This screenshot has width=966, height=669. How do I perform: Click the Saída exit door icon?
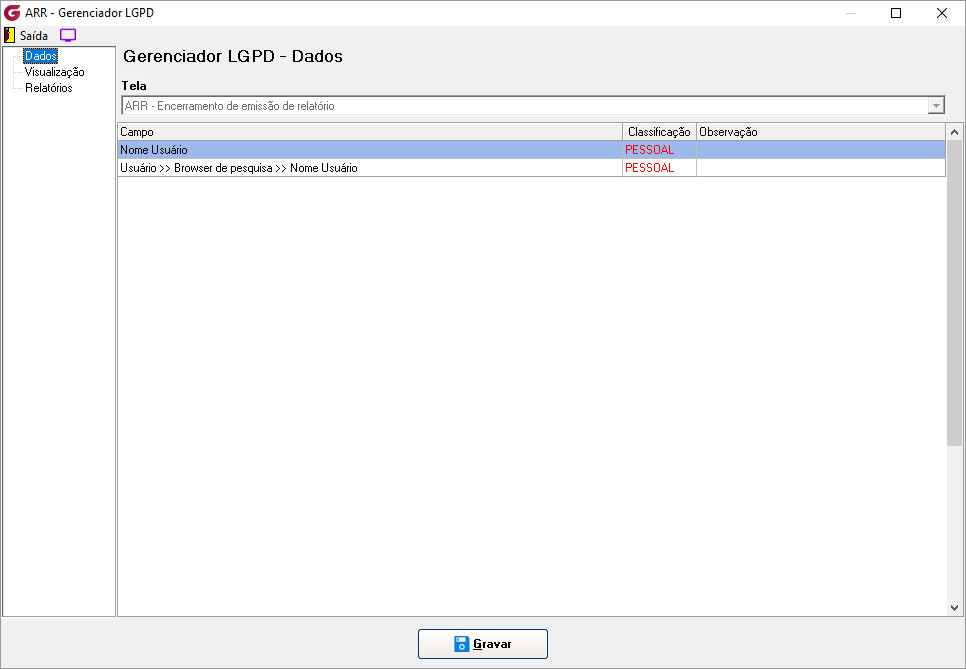click(9, 35)
